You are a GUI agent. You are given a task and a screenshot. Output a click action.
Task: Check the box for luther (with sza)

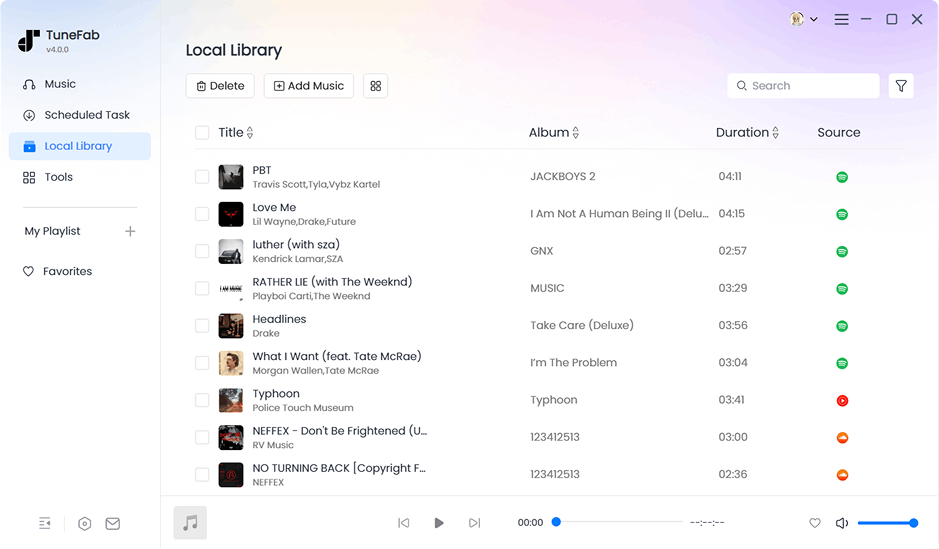point(202,251)
